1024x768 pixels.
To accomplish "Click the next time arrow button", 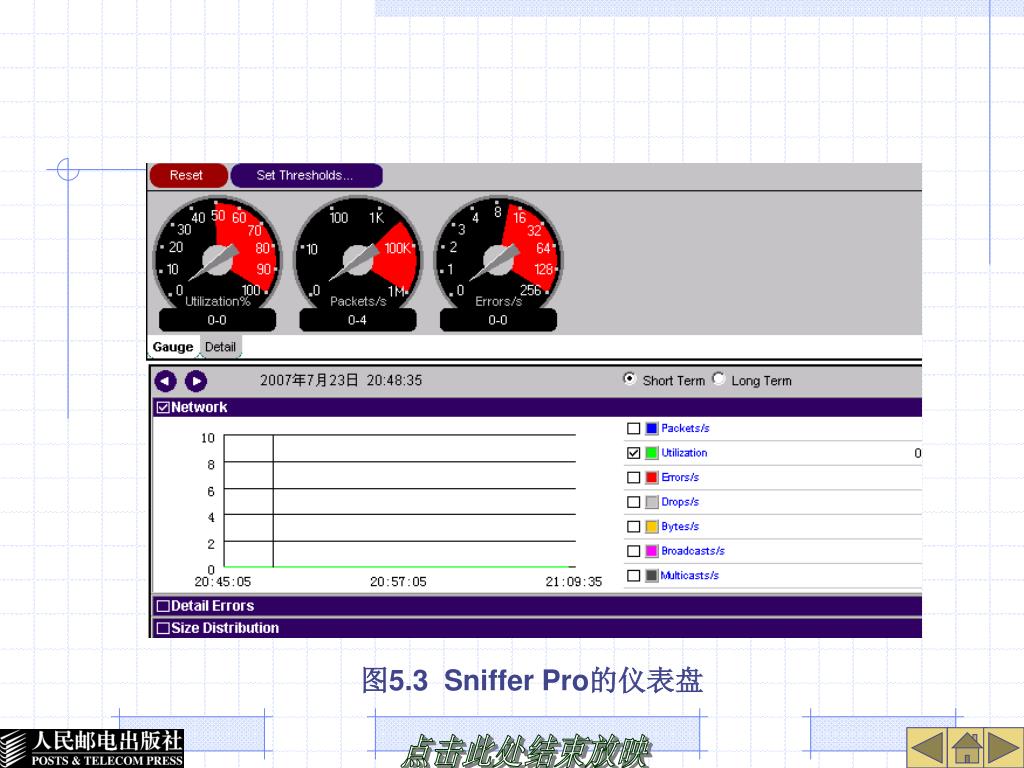I will 196,381.
